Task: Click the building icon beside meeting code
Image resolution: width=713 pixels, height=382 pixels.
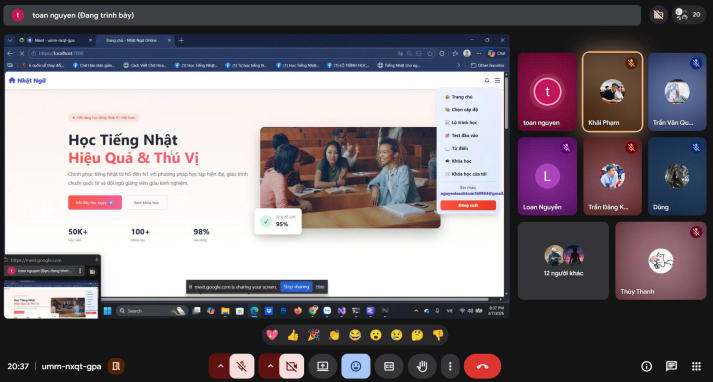Action: 116,366
